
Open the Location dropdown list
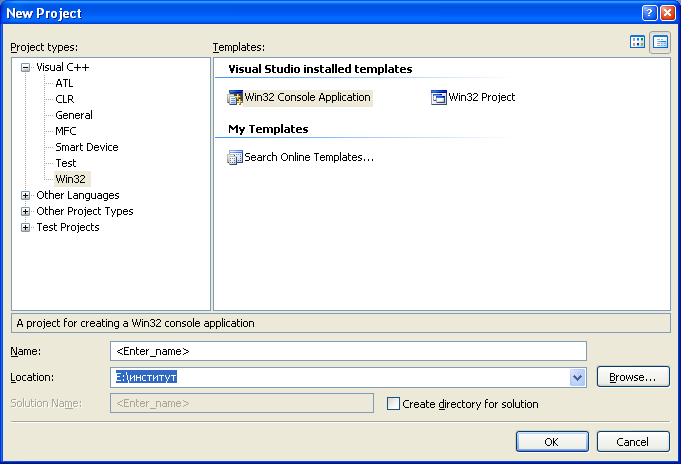pyautogui.click(x=577, y=377)
